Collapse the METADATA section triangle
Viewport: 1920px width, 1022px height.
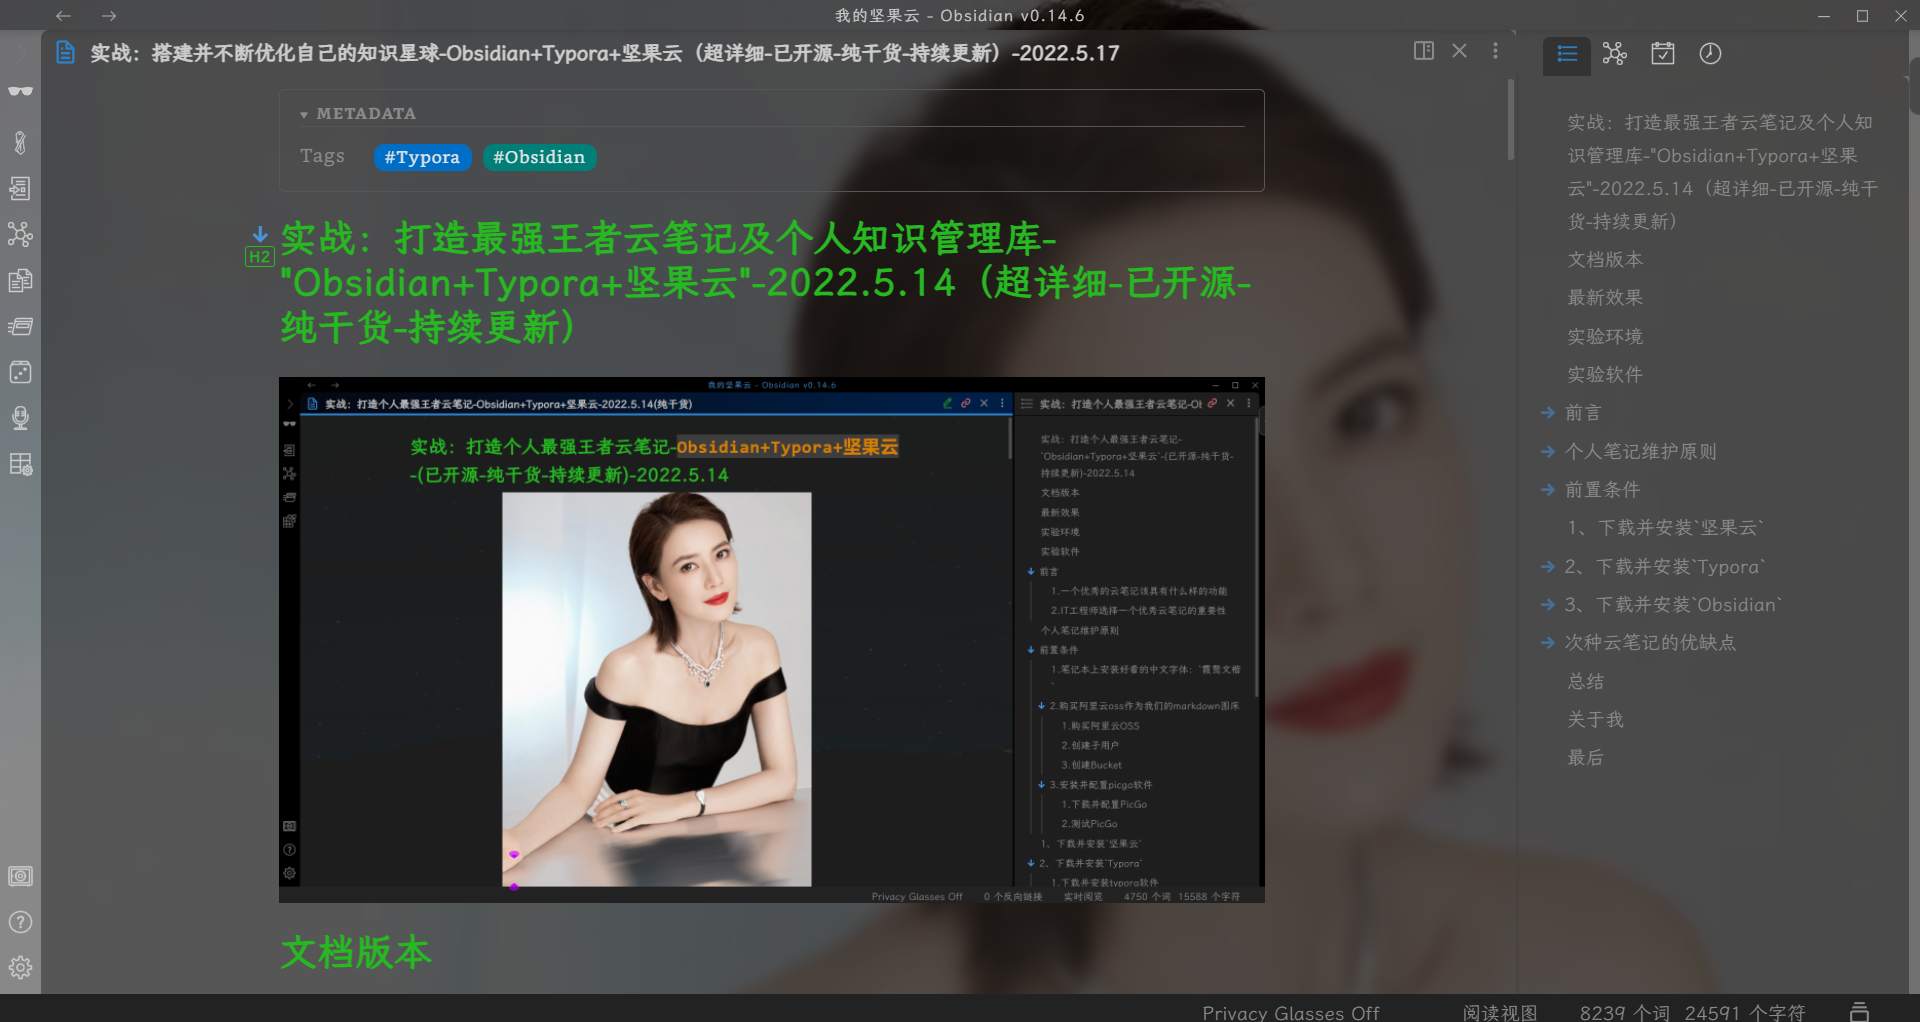304,115
